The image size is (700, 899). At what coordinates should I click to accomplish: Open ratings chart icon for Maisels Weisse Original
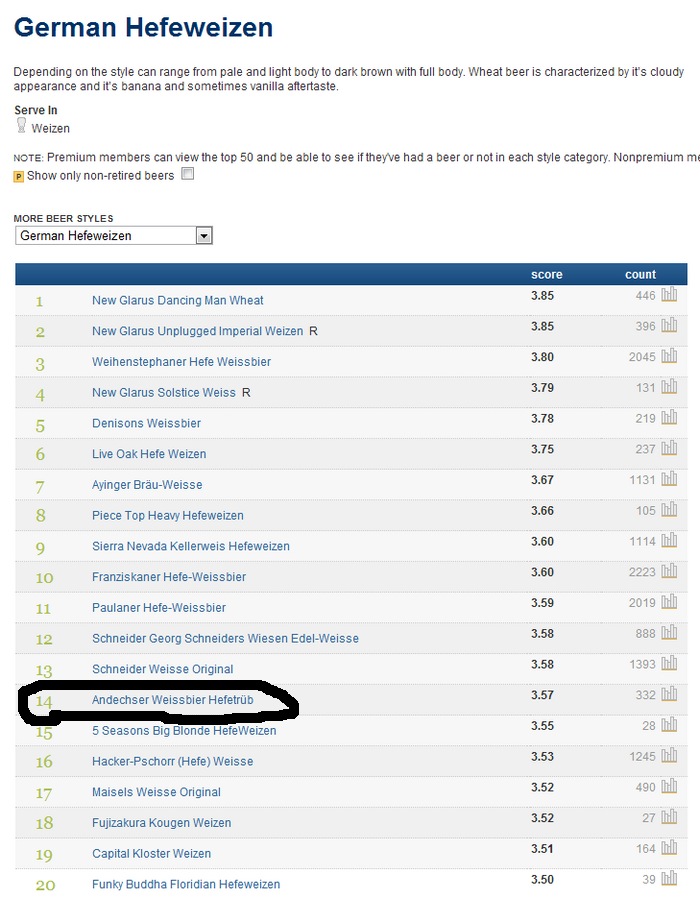669,786
